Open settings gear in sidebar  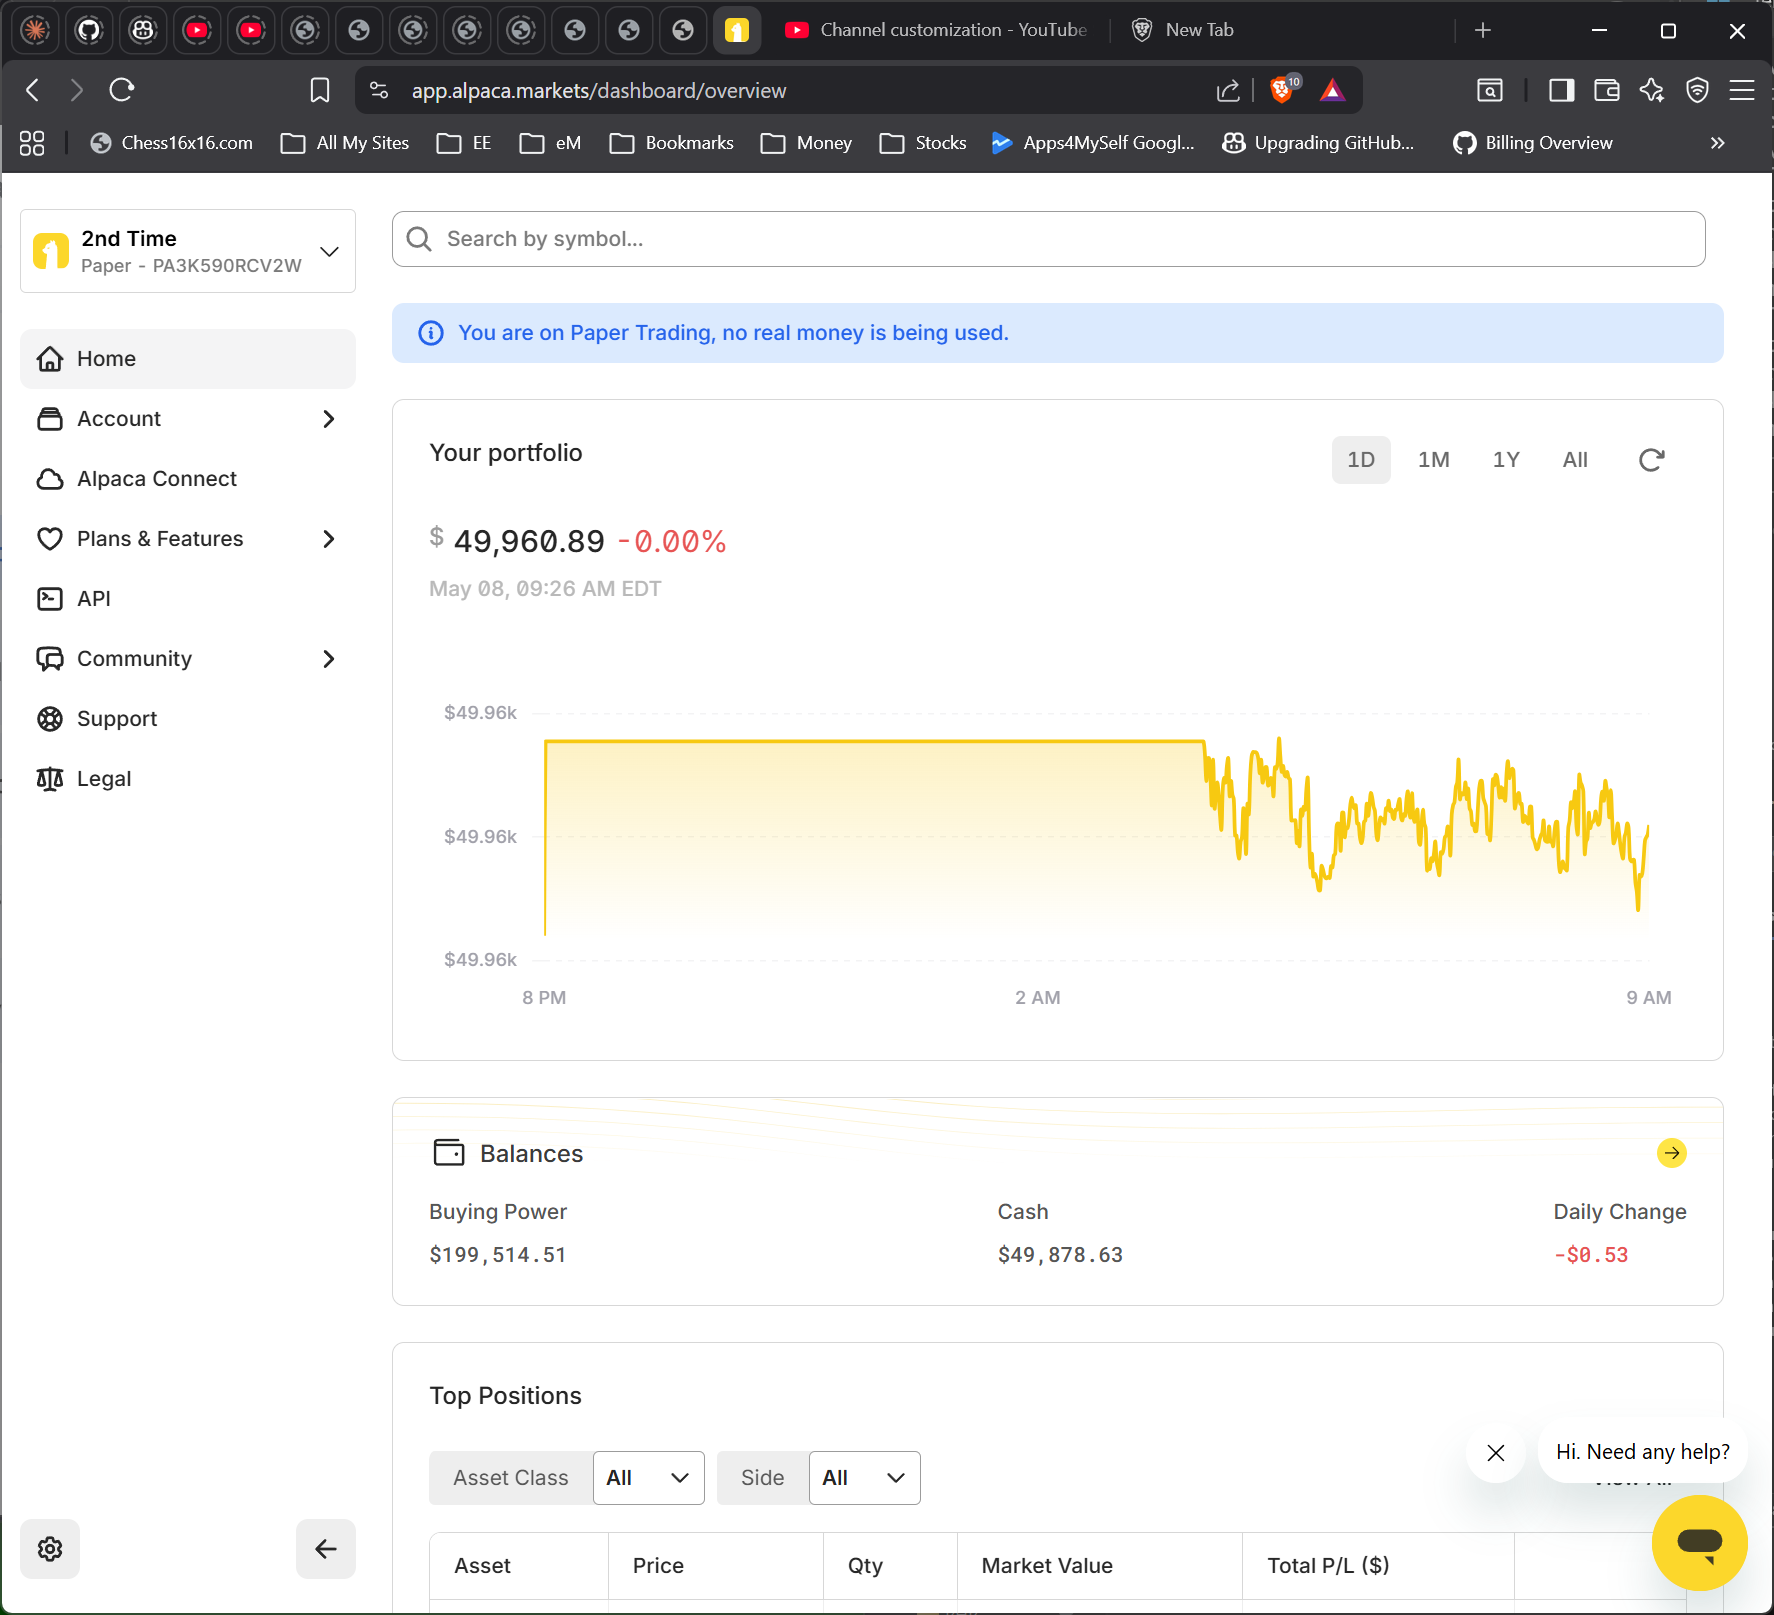point(50,1549)
